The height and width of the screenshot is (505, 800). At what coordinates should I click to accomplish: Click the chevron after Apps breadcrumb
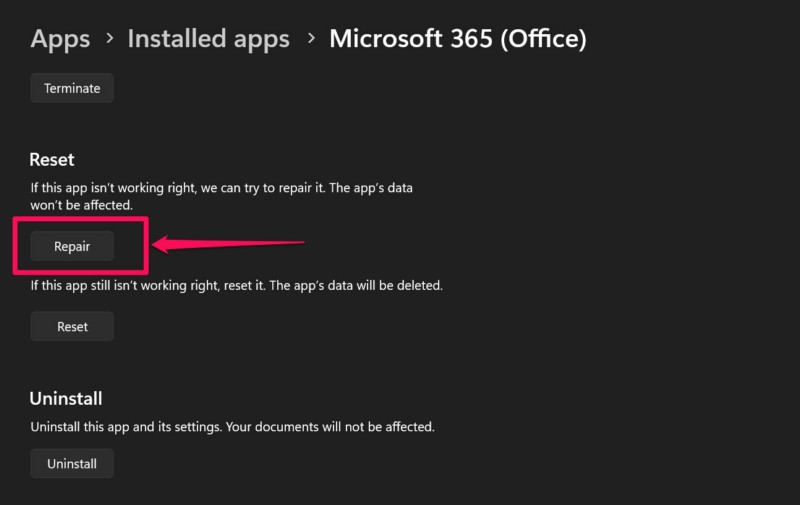[109, 40]
